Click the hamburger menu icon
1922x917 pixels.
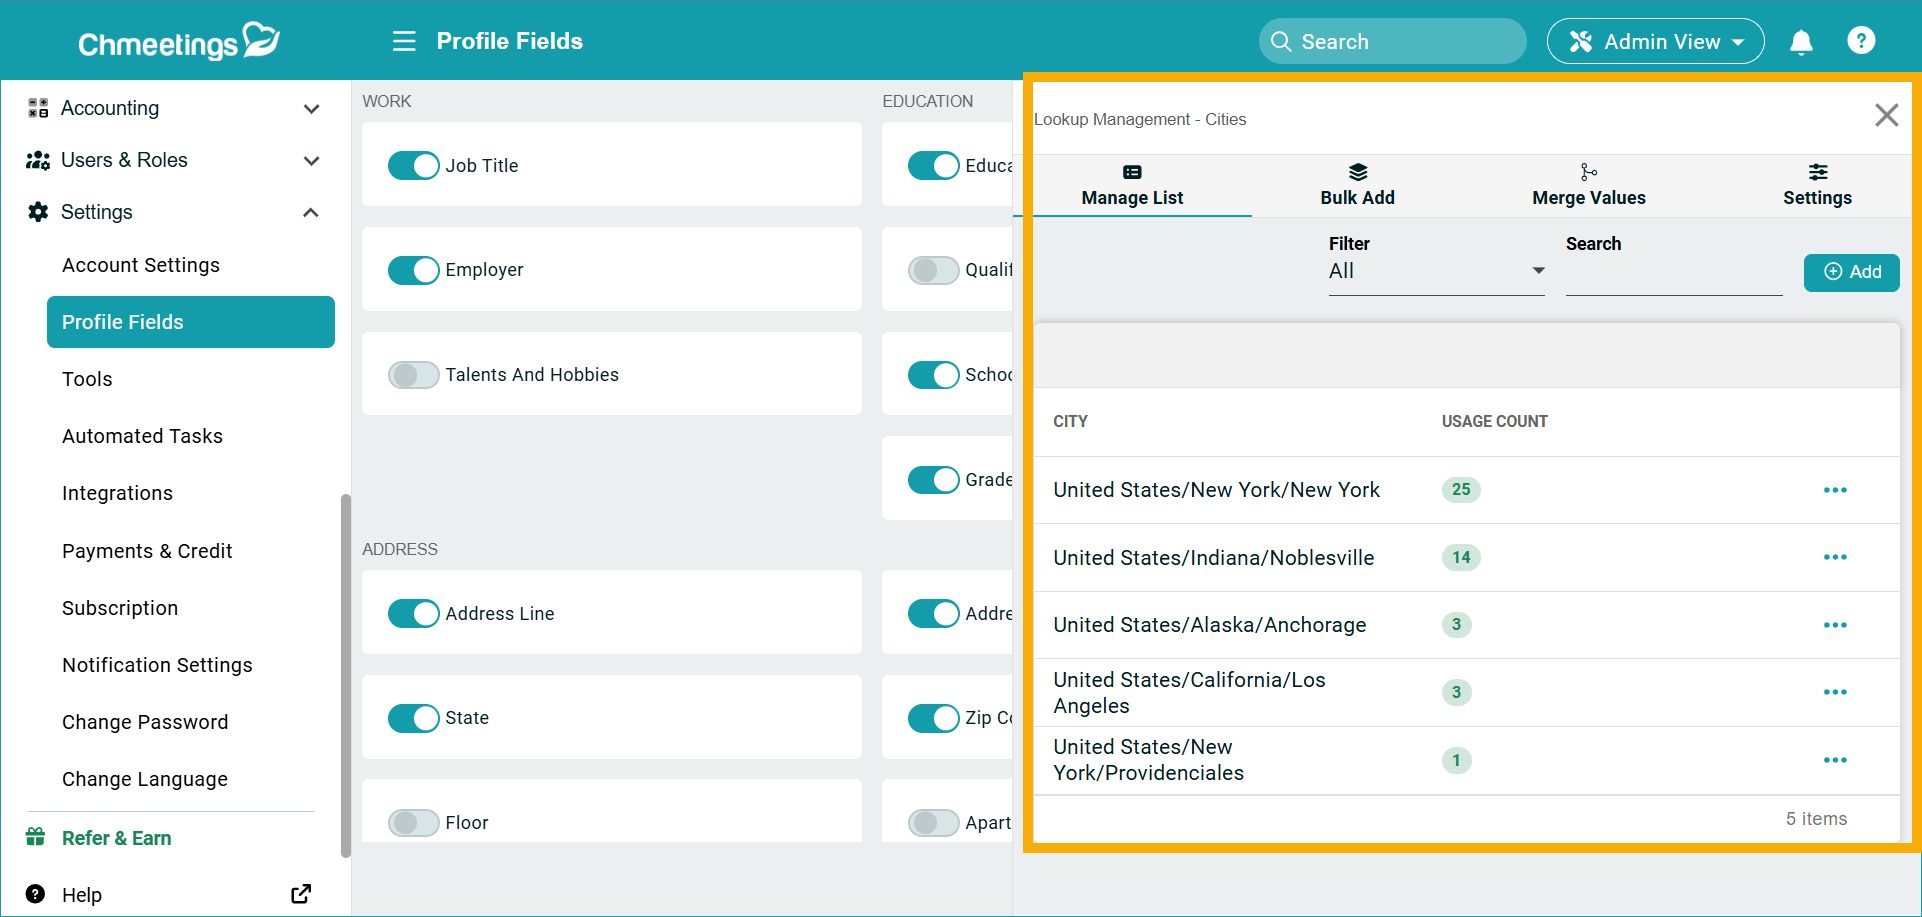pos(404,41)
